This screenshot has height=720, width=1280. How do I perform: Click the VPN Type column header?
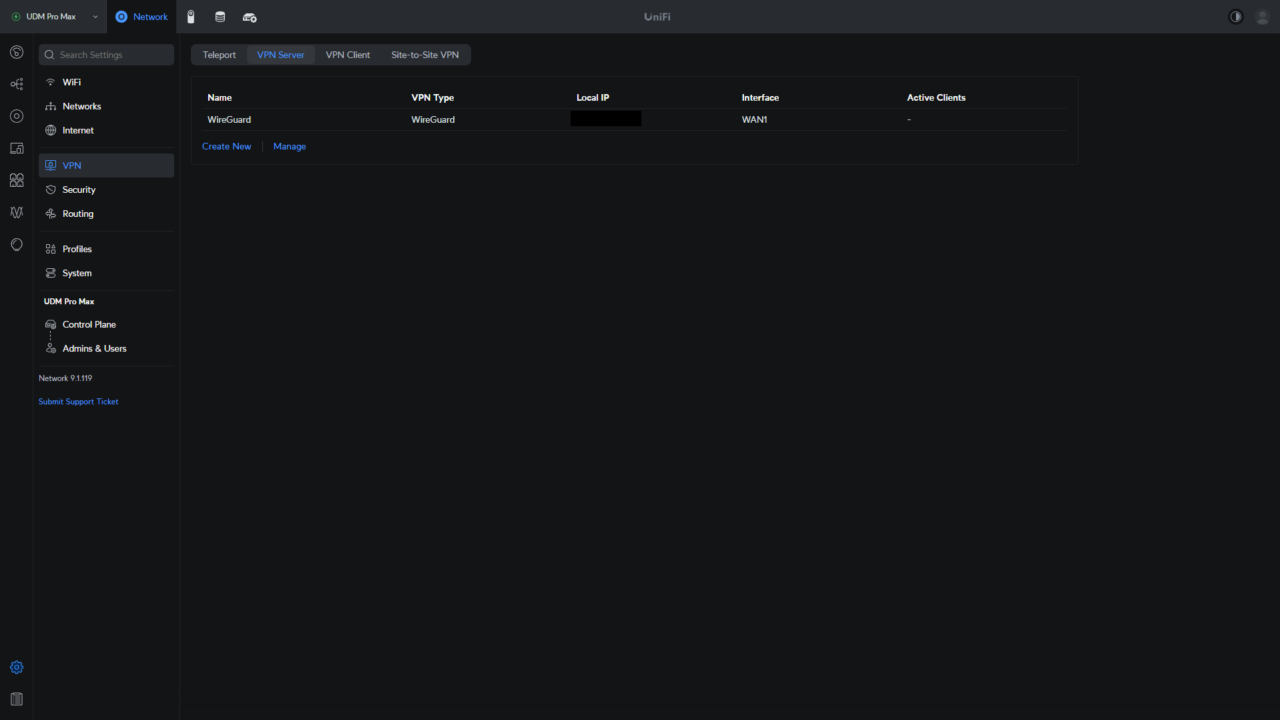(433, 97)
